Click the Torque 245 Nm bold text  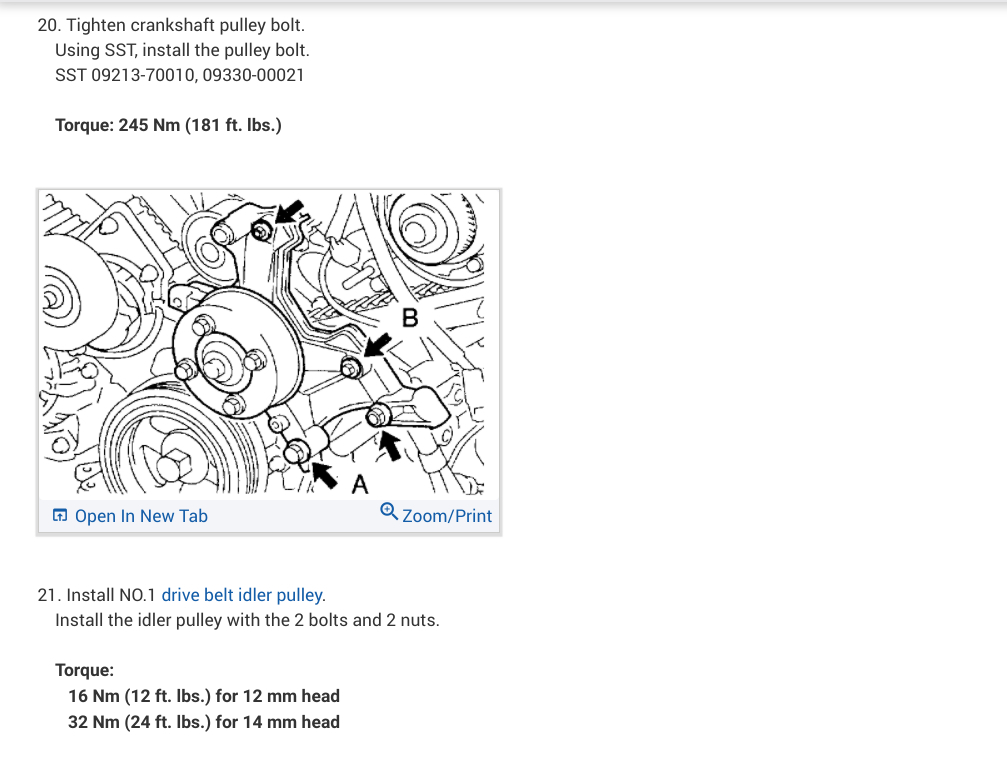click(168, 125)
